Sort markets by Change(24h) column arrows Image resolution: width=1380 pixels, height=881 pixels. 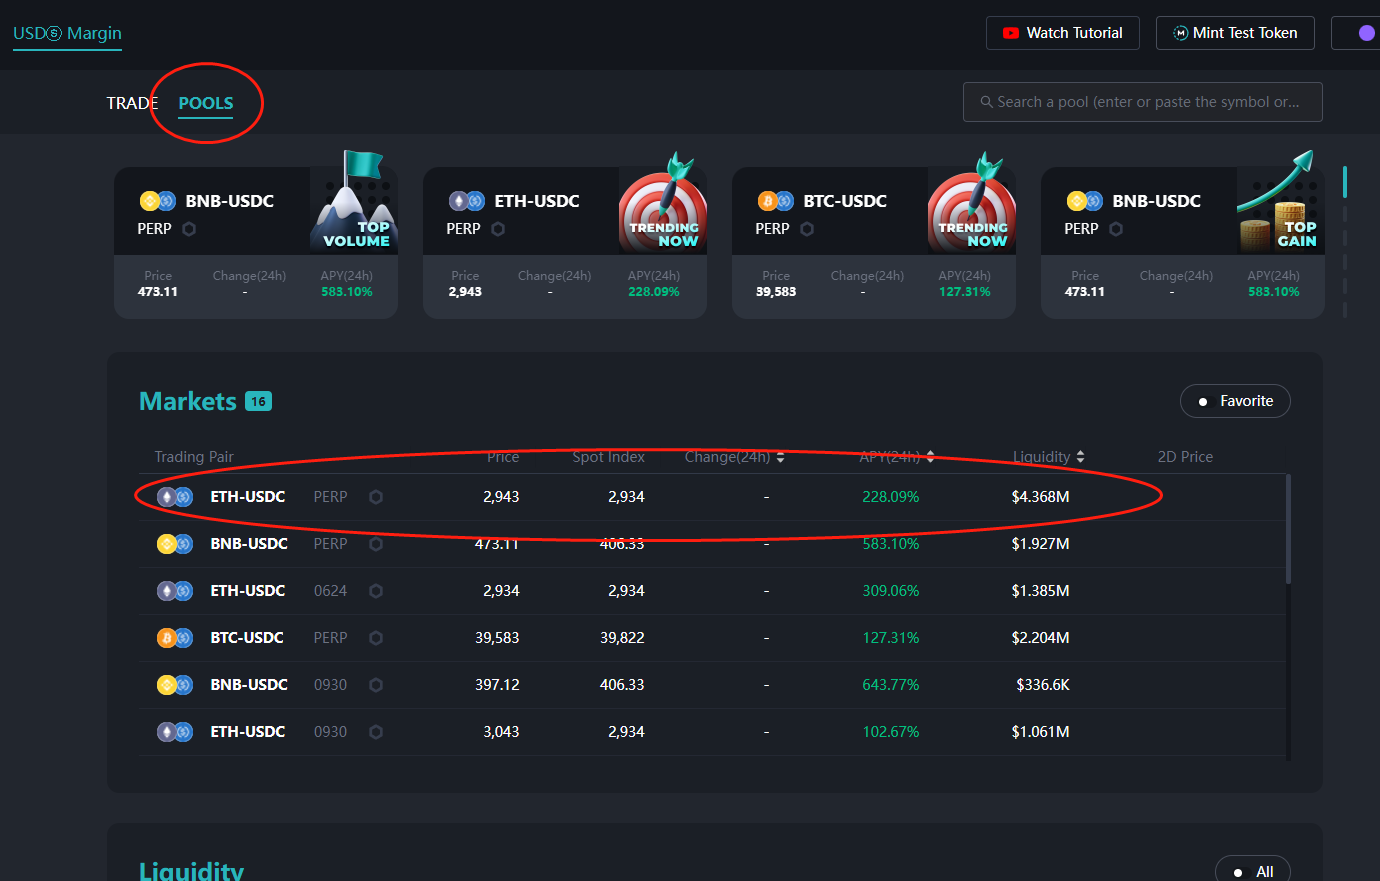pyautogui.click(x=780, y=457)
